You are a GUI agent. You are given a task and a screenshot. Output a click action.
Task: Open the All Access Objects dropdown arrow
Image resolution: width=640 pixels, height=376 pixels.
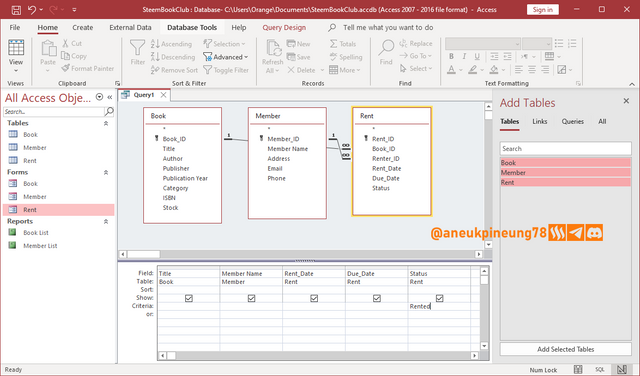tap(99, 97)
